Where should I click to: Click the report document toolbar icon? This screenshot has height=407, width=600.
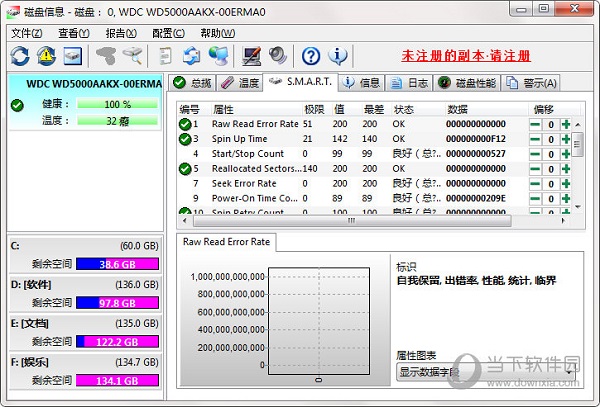[165, 56]
